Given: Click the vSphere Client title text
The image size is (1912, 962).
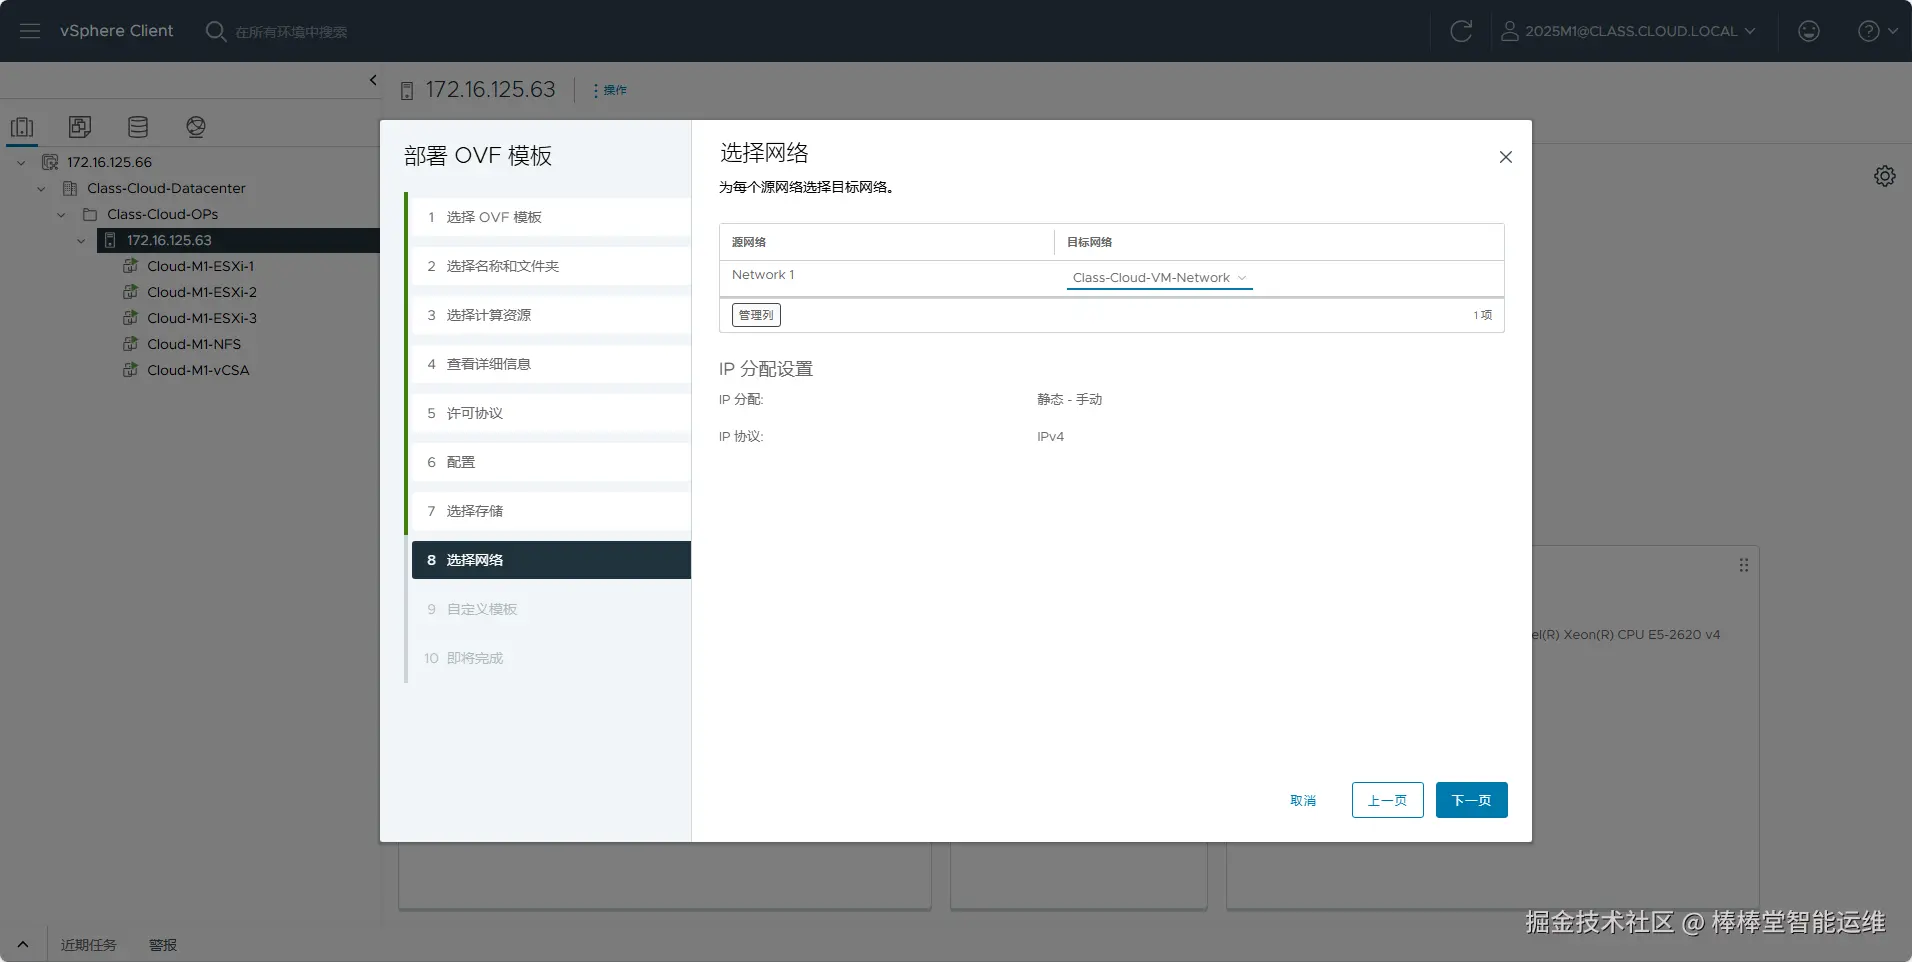Looking at the screenshot, I should coord(116,31).
